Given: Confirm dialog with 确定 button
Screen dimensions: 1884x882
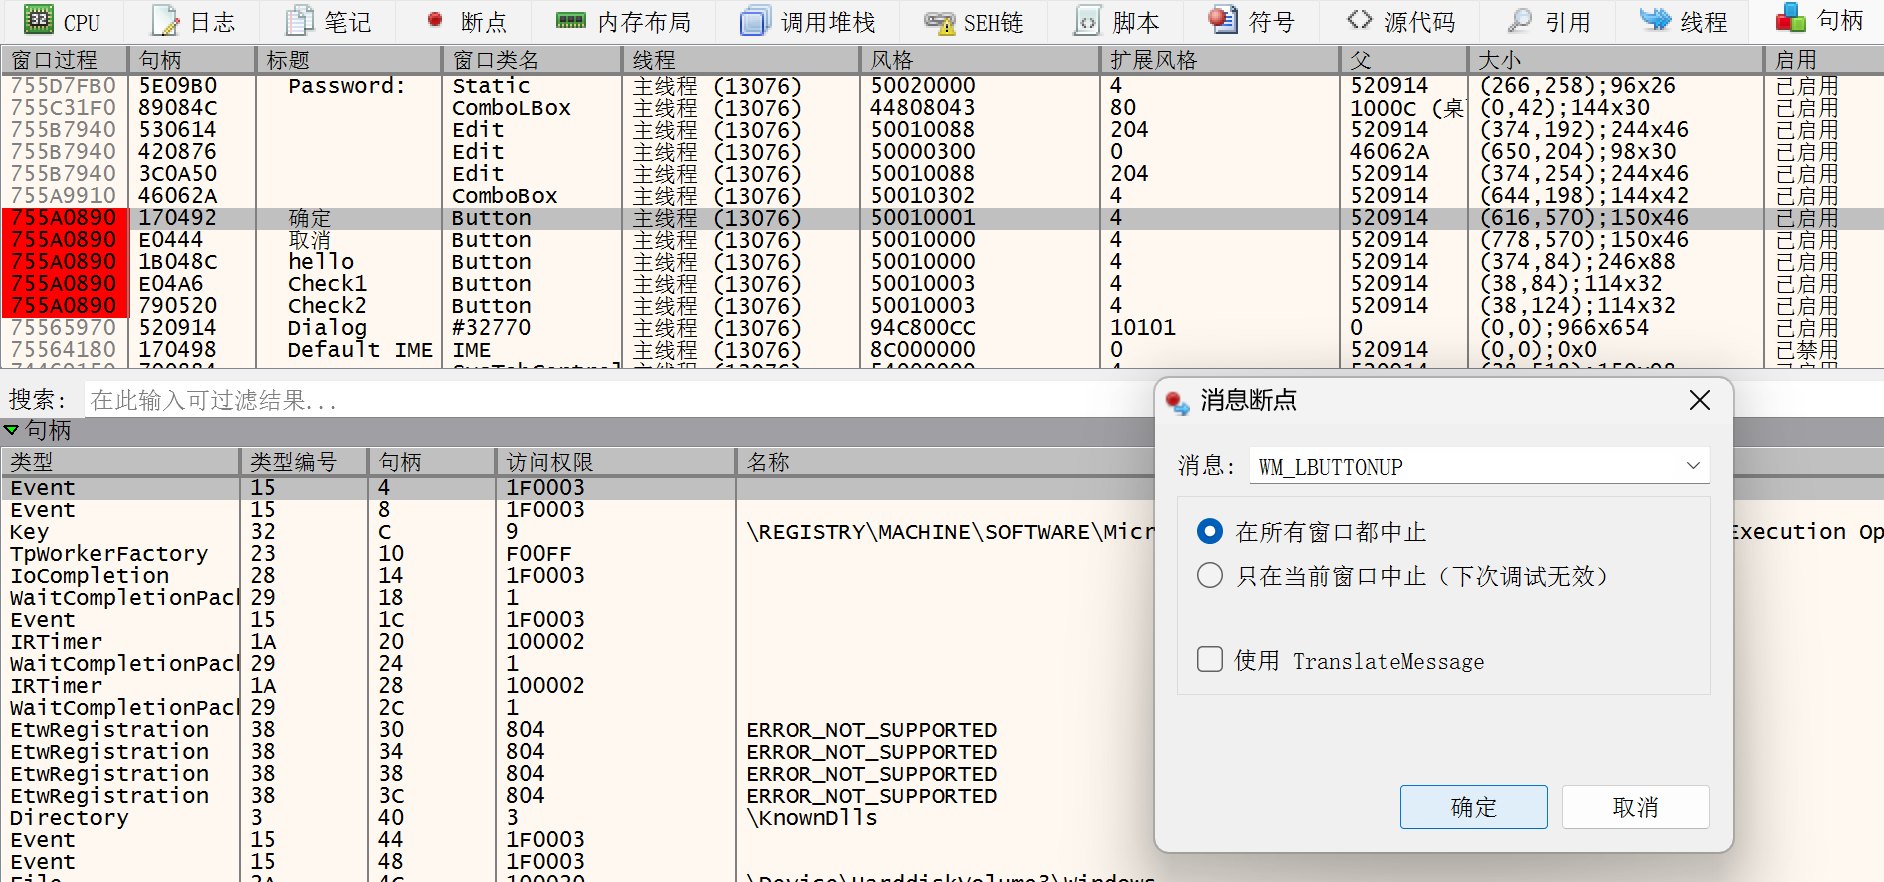Looking at the screenshot, I should (x=1473, y=807).
